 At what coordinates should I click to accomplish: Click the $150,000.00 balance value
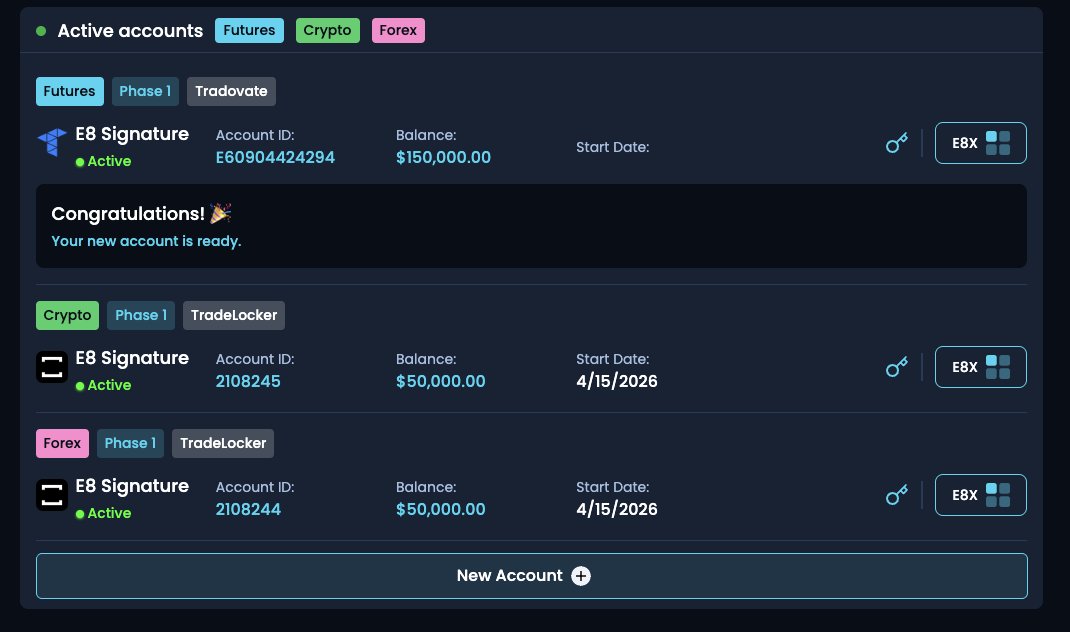[444, 158]
